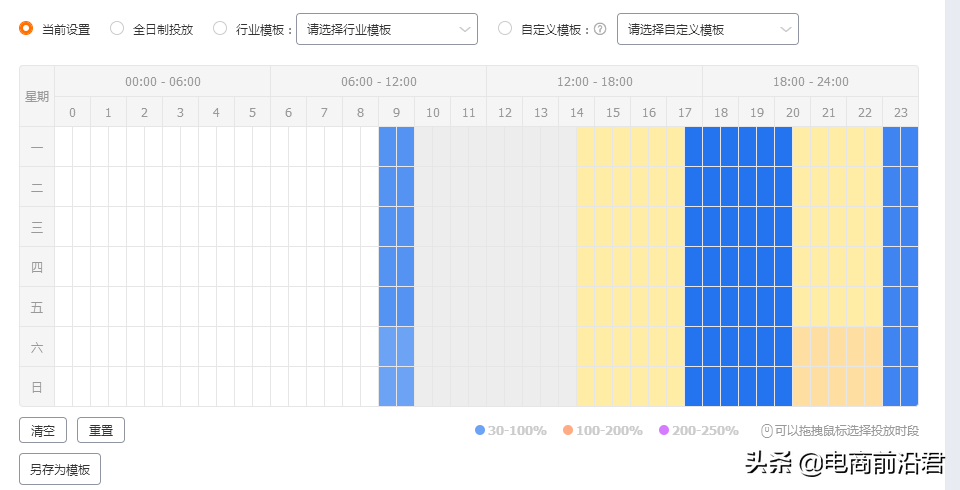Image resolution: width=960 pixels, height=490 pixels.
Task: Select the 当前设置 radio button
Action: click(x=26, y=28)
